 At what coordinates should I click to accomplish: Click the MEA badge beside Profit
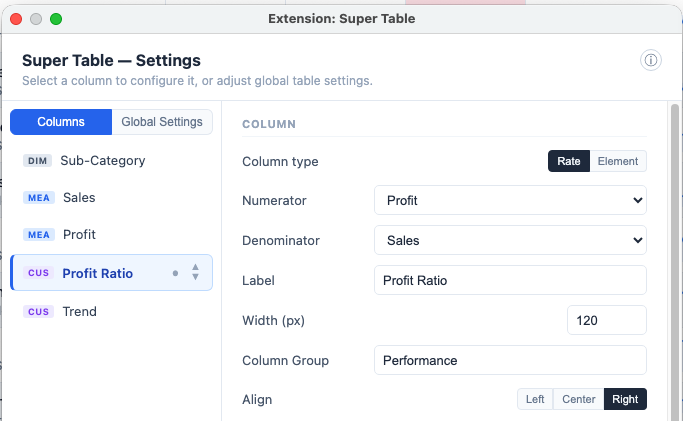[x=39, y=235]
